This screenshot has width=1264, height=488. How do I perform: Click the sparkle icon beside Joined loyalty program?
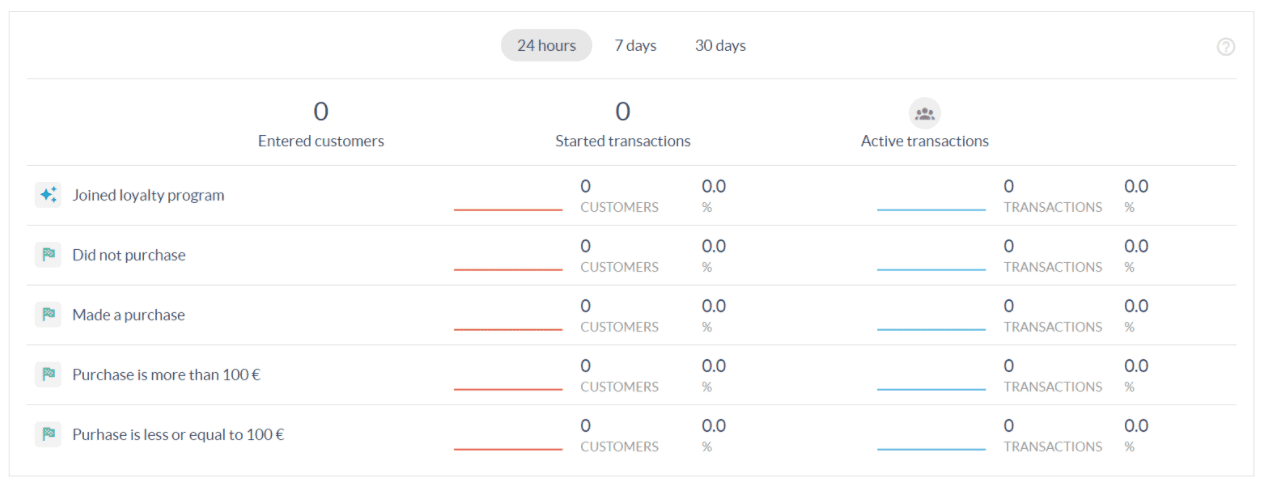48,195
